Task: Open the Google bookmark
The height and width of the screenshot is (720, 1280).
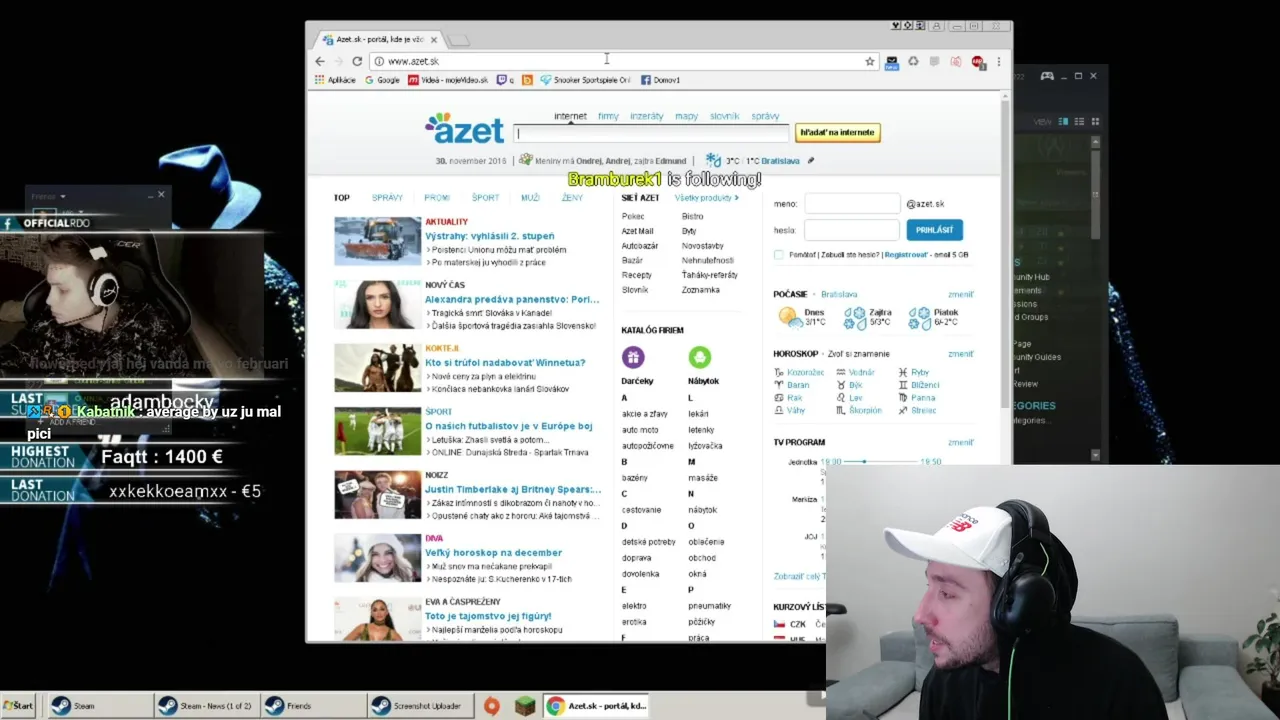Action: [x=382, y=80]
